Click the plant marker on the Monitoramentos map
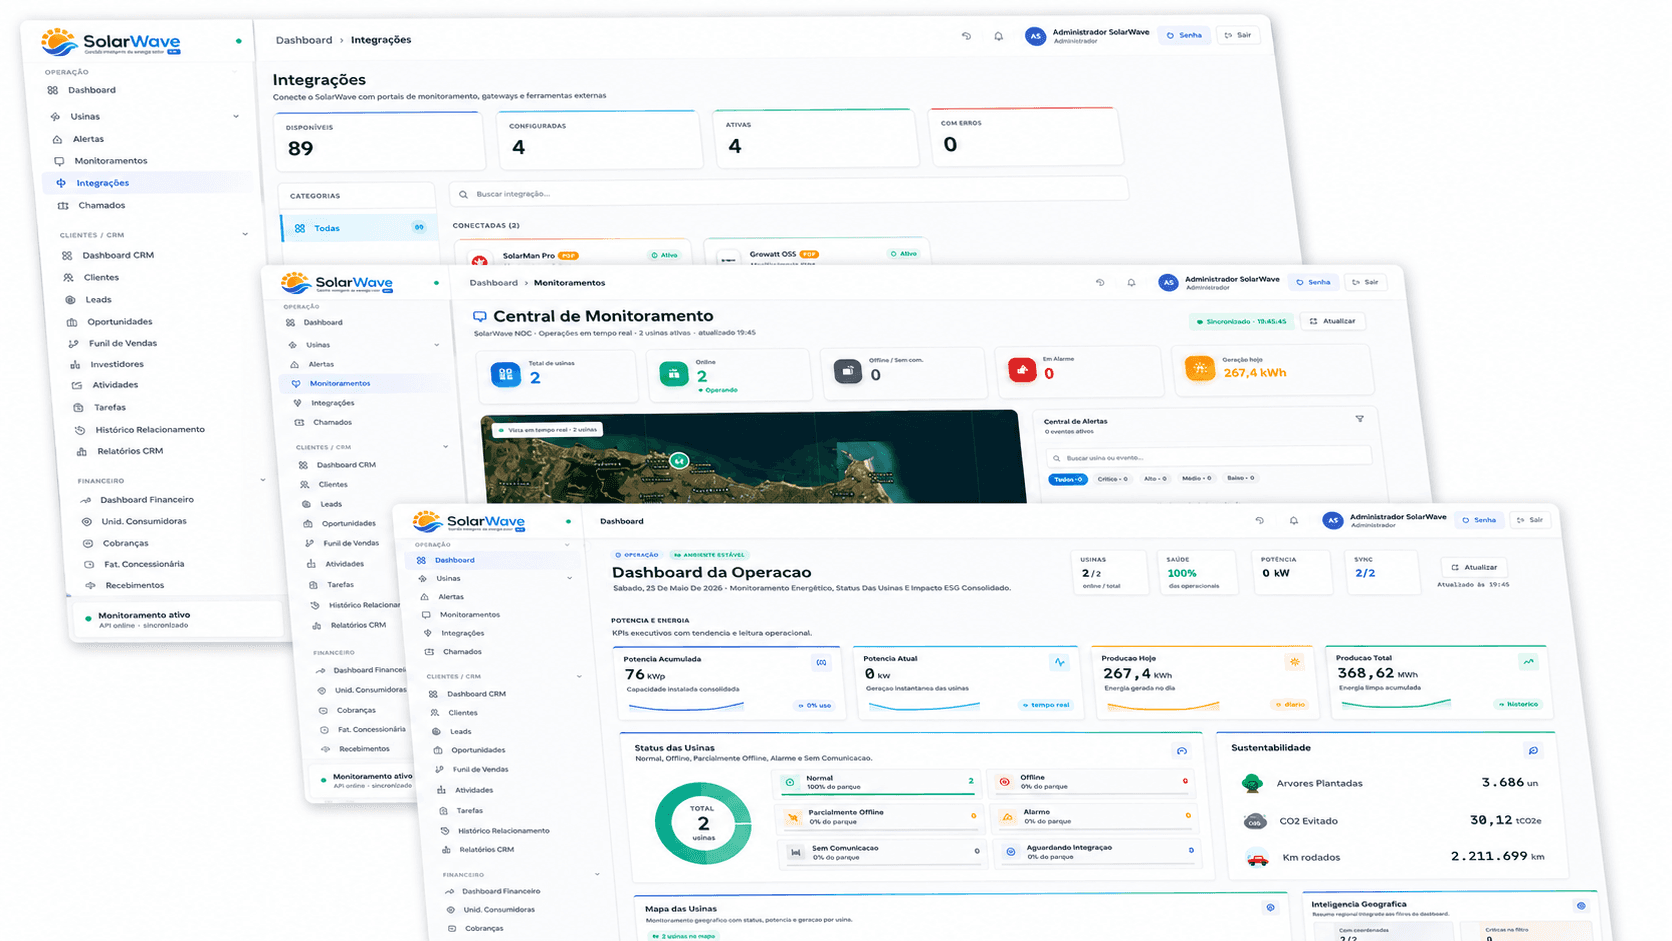 tap(679, 461)
